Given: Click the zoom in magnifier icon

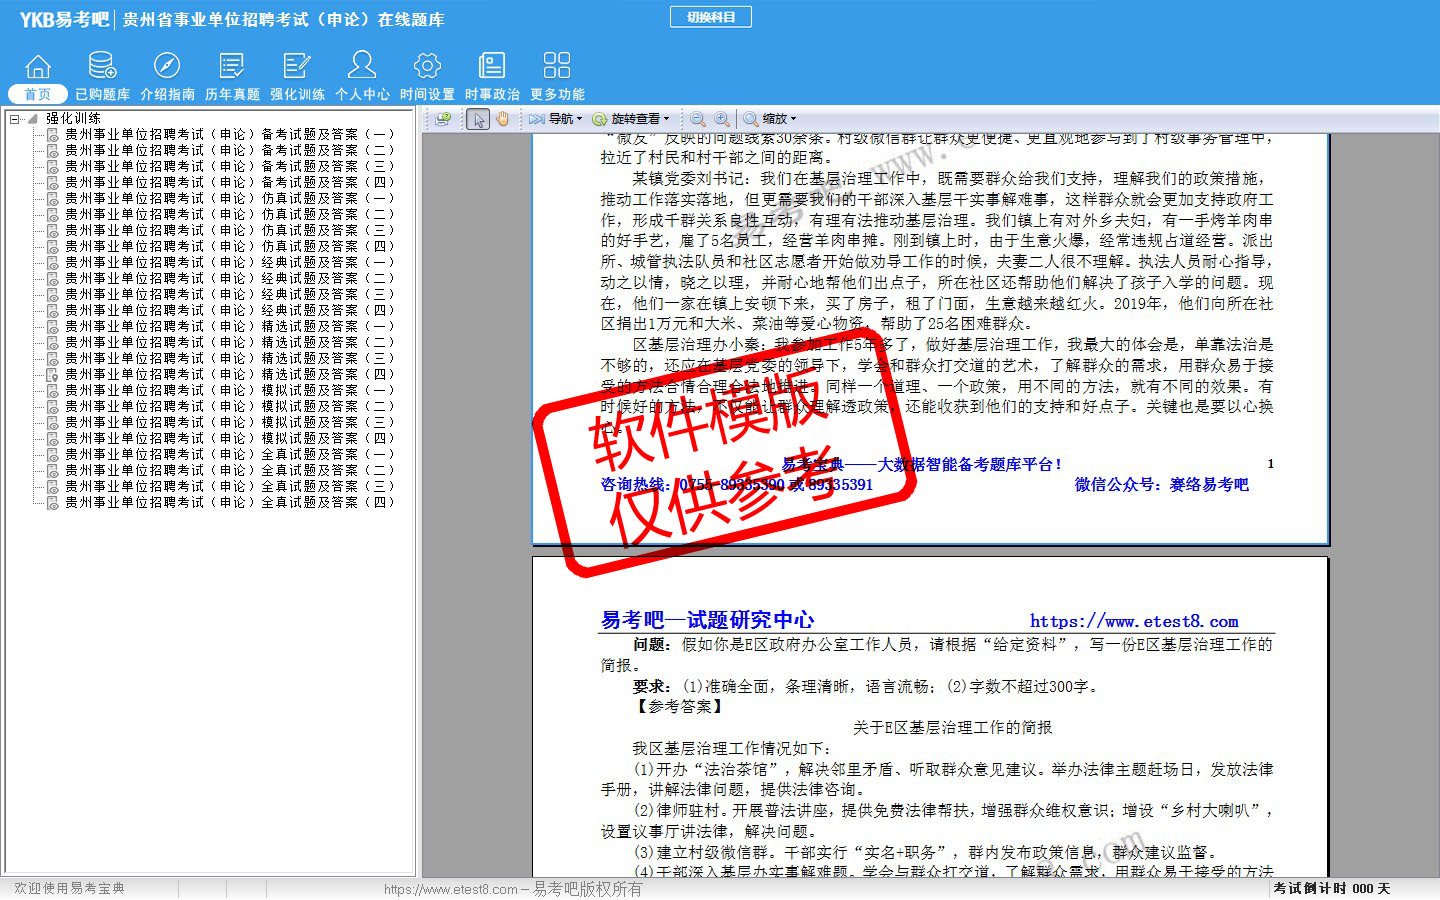Looking at the screenshot, I should pos(722,119).
